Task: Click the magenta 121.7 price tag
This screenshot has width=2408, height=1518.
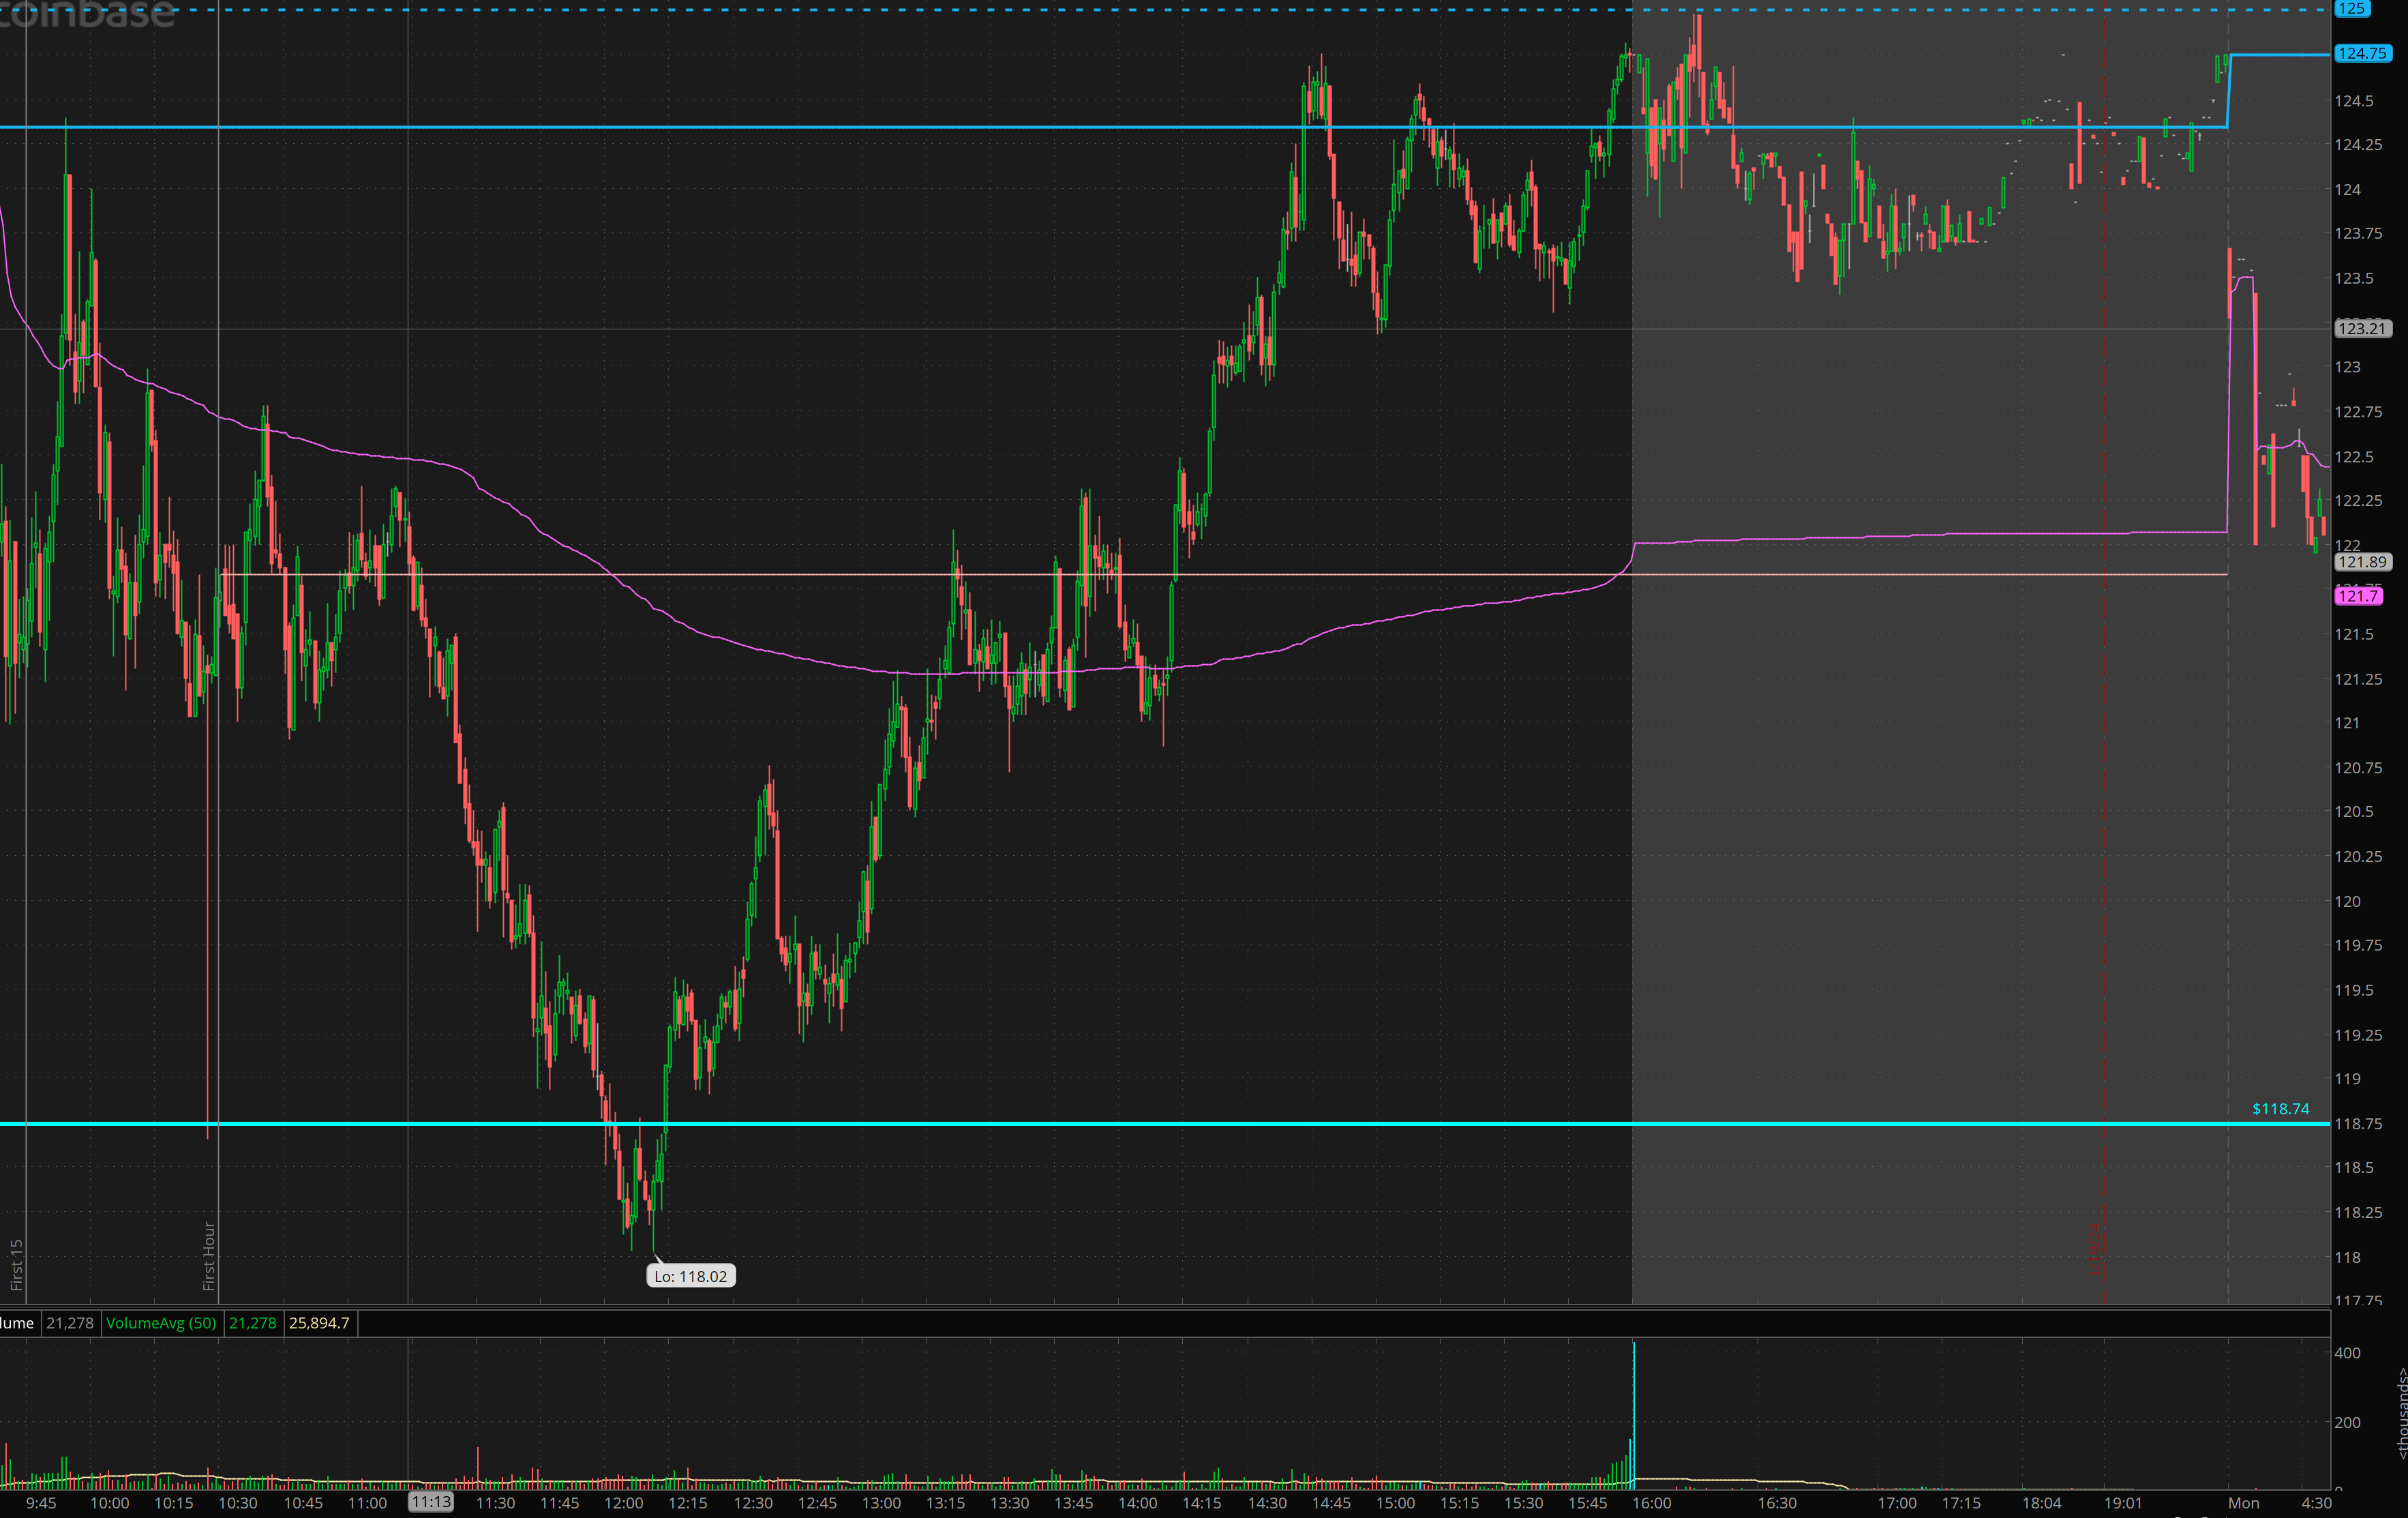Action: tap(2357, 596)
